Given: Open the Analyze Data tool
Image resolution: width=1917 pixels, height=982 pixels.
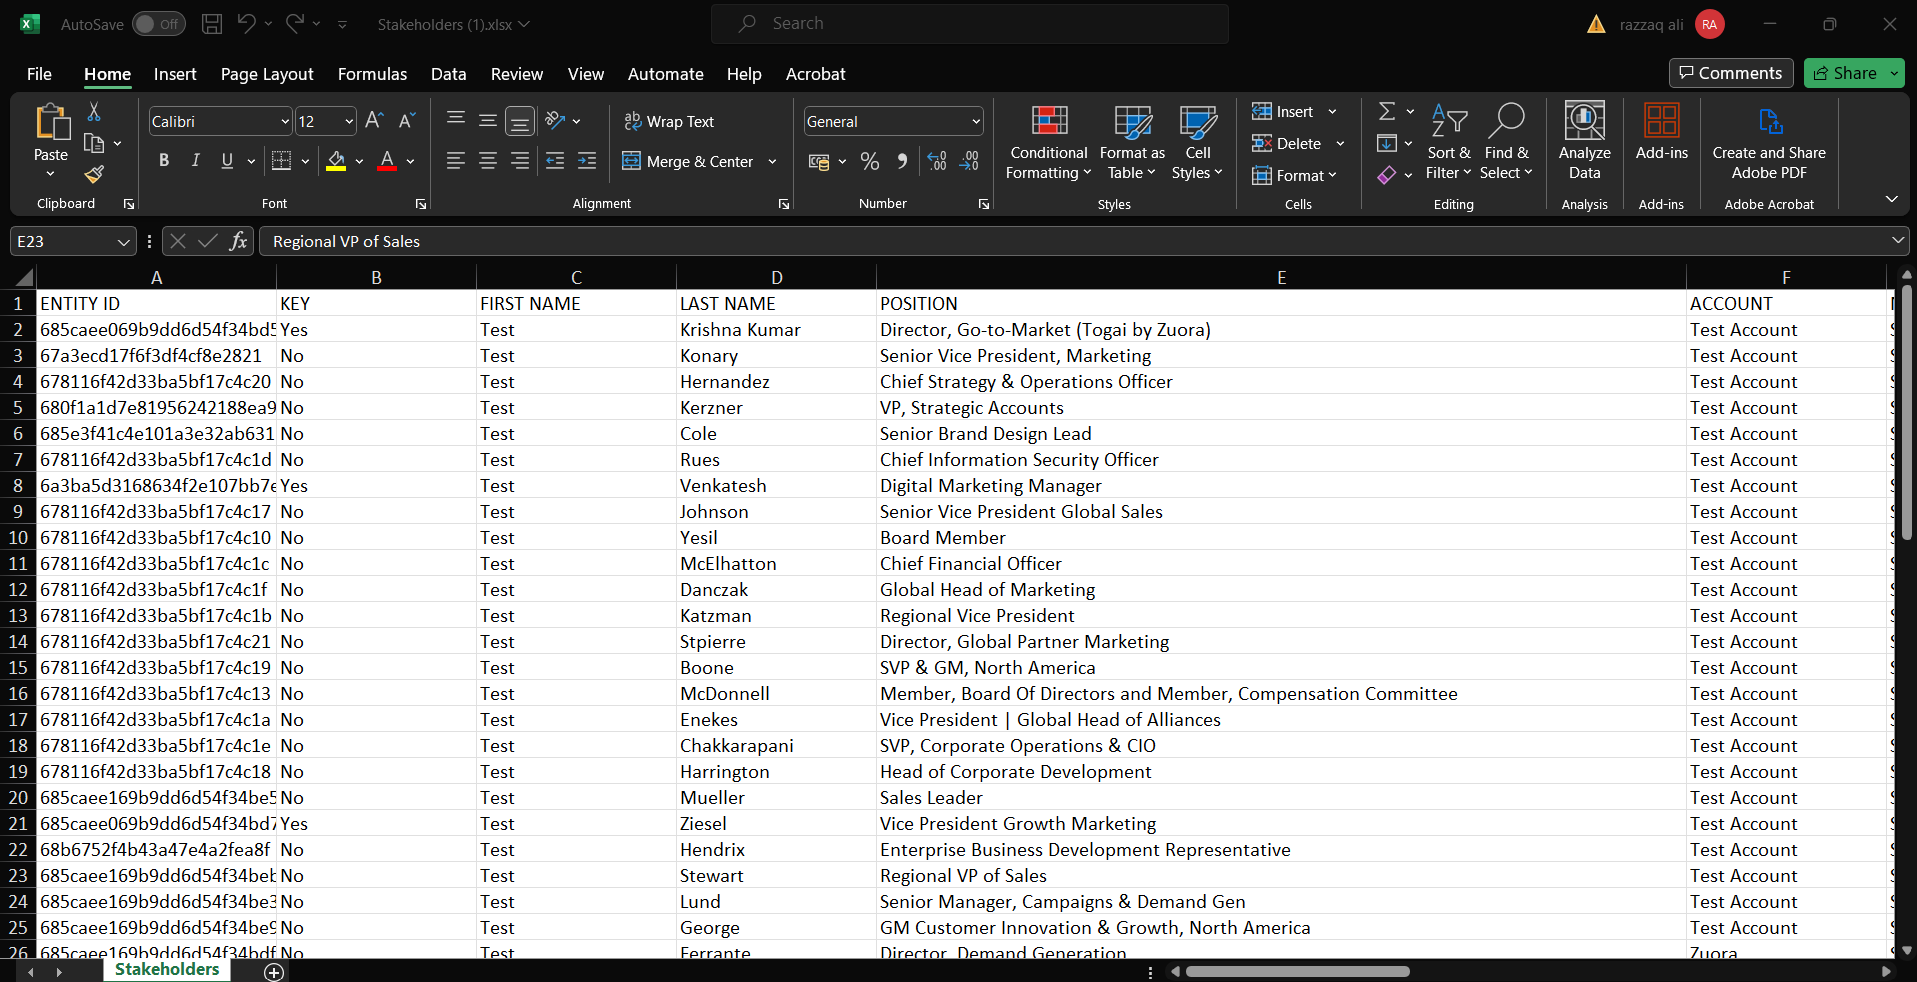Looking at the screenshot, I should point(1584,141).
